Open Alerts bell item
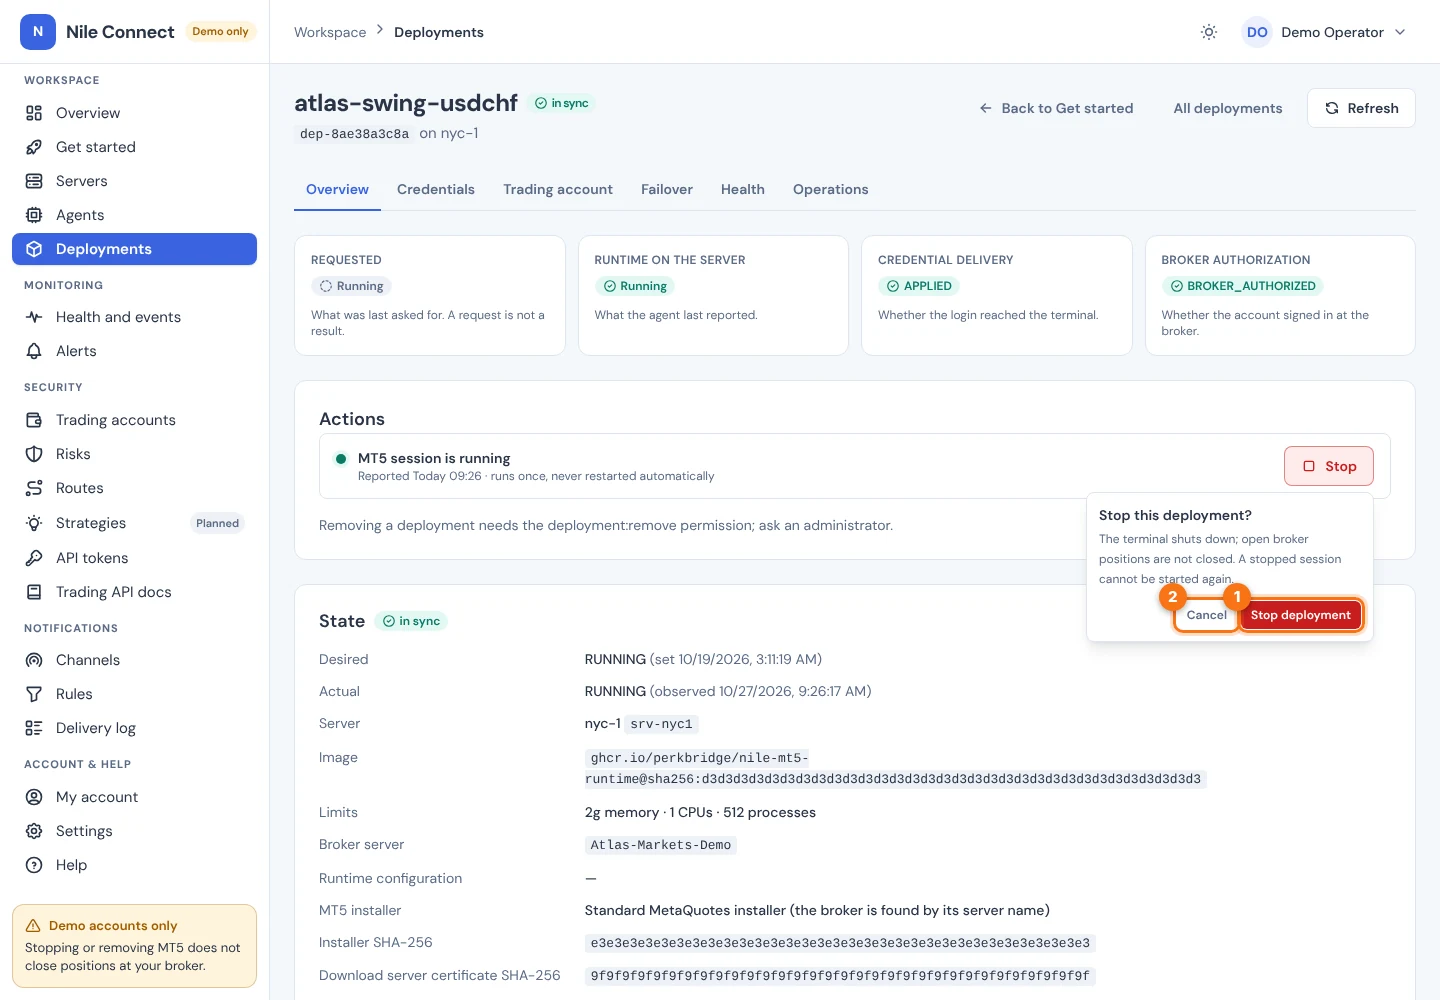Image resolution: width=1440 pixels, height=1000 pixels. coord(134,351)
